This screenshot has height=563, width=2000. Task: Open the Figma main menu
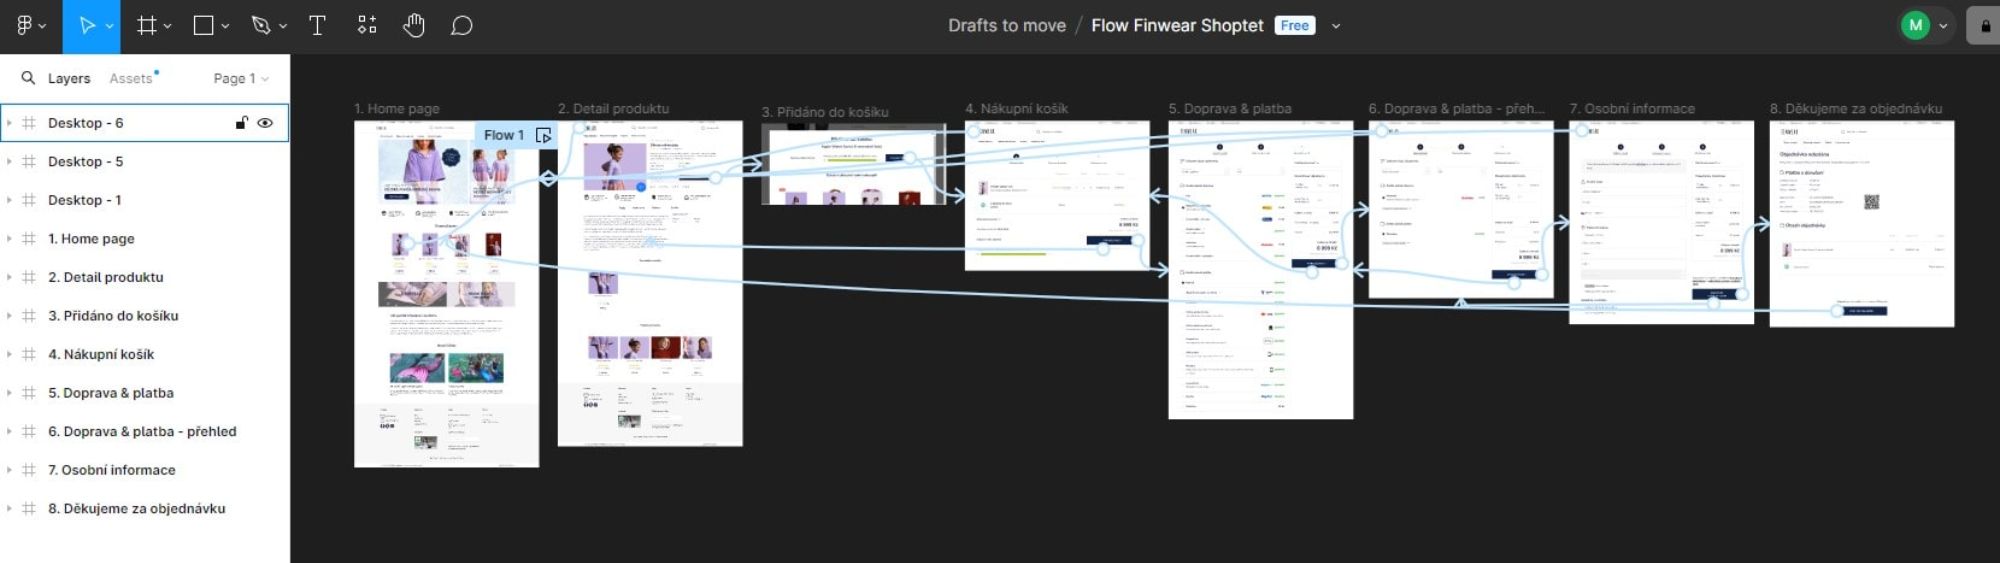click(x=25, y=26)
